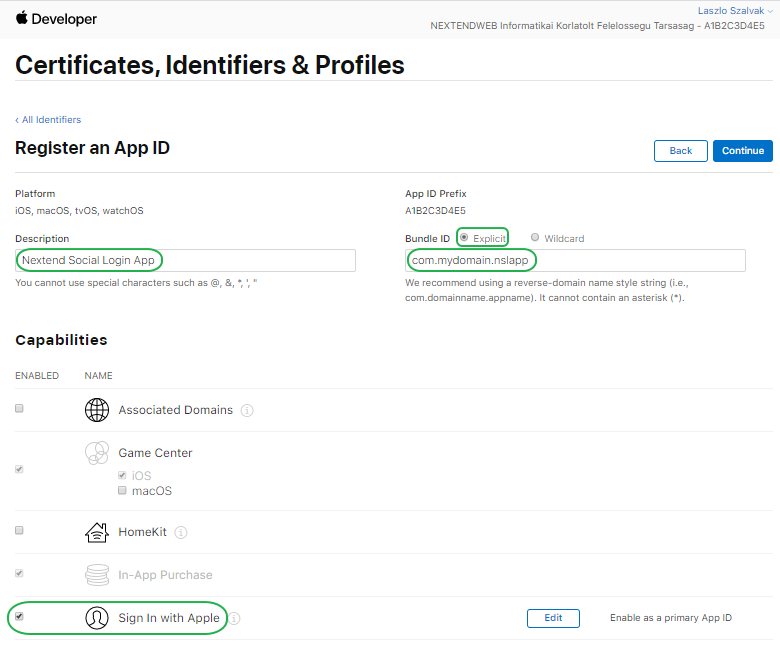Viewport: 780px width, 650px height.
Task: Open info icon beside Sign In with Apple
Action: coord(234,618)
